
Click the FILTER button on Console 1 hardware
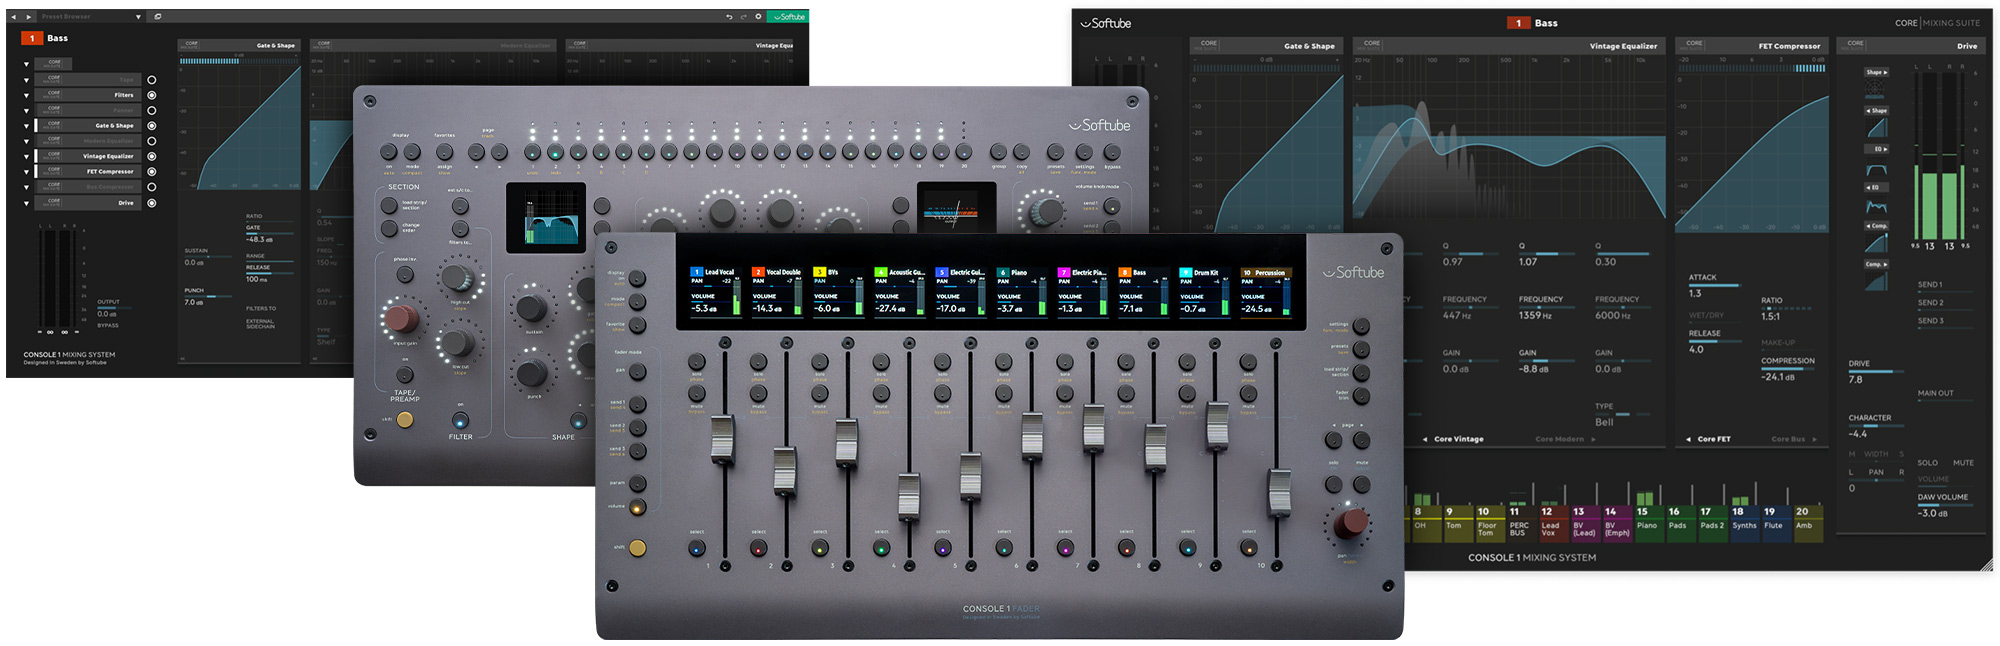pyautogui.click(x=460, y=420)
